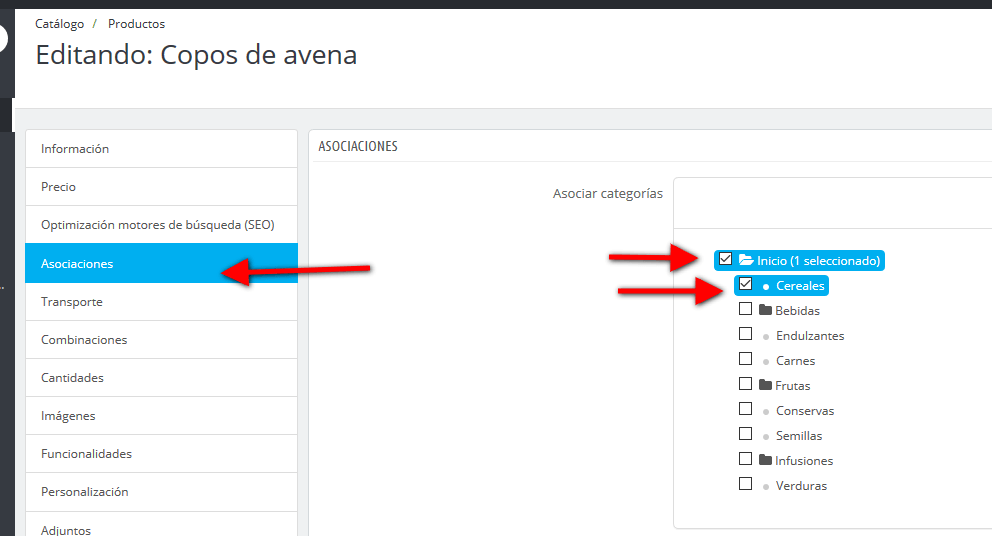The width and height of the screenshot is (992, 536).
Task: Open the Transporte tab
Action: (x=161, y=302)
